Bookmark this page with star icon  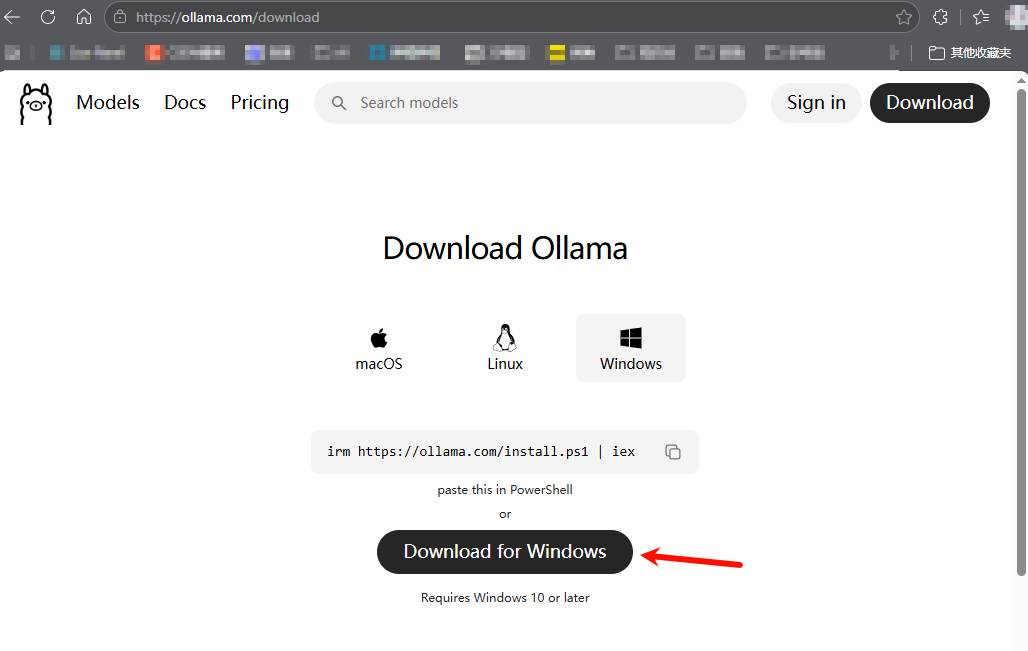(903, 17)
